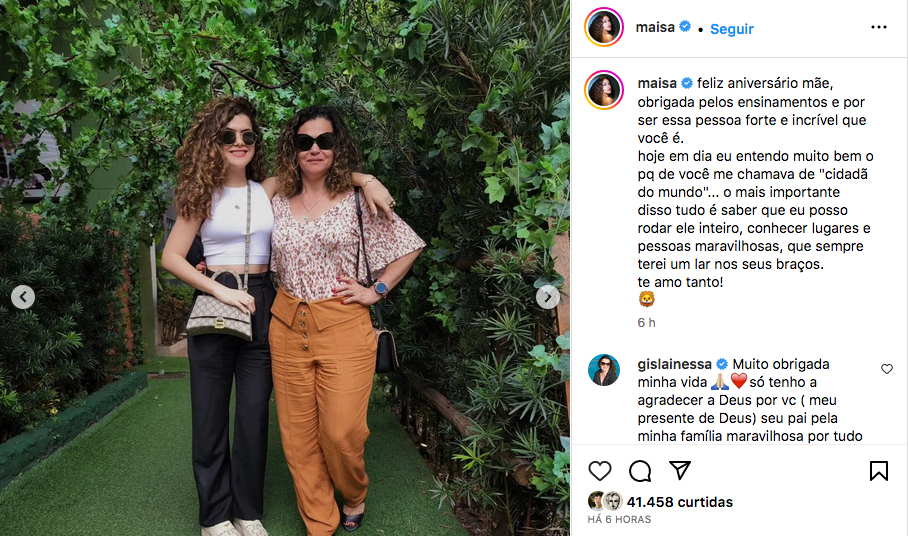Open the comment speech bubble icon
The width and height of the screenshot is (908, 536).
[640, 471]
